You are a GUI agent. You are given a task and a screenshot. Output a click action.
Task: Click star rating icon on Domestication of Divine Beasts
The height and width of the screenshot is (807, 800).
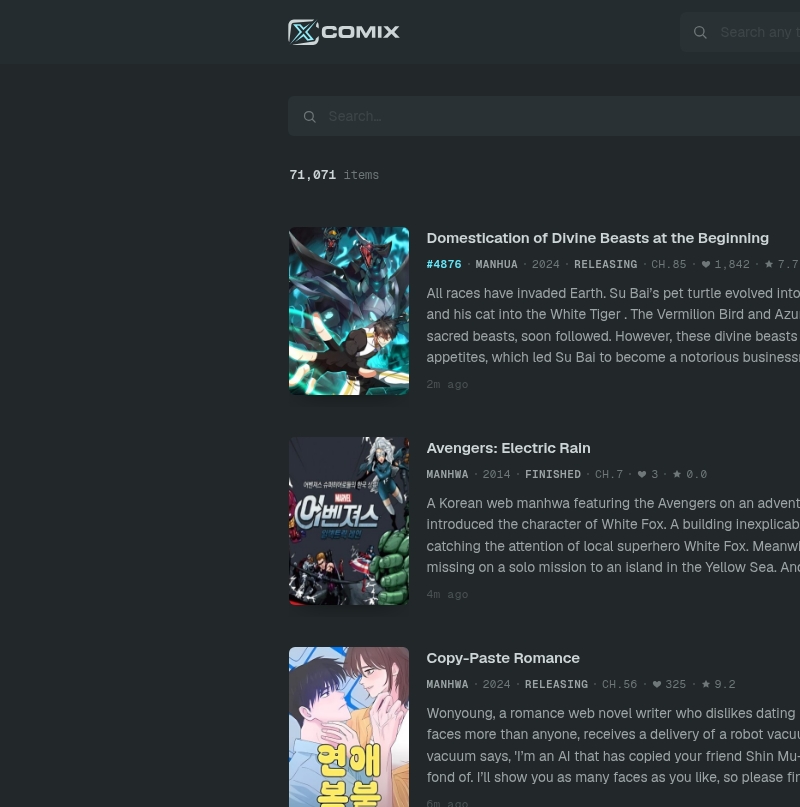pos(769,264)
